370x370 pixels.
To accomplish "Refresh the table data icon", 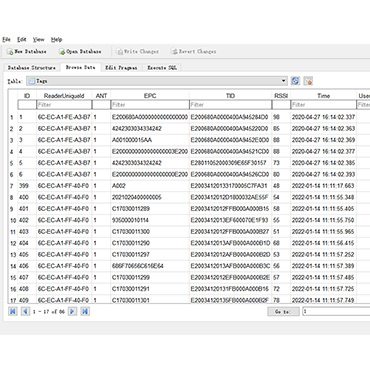I will [x=295, y=81].
